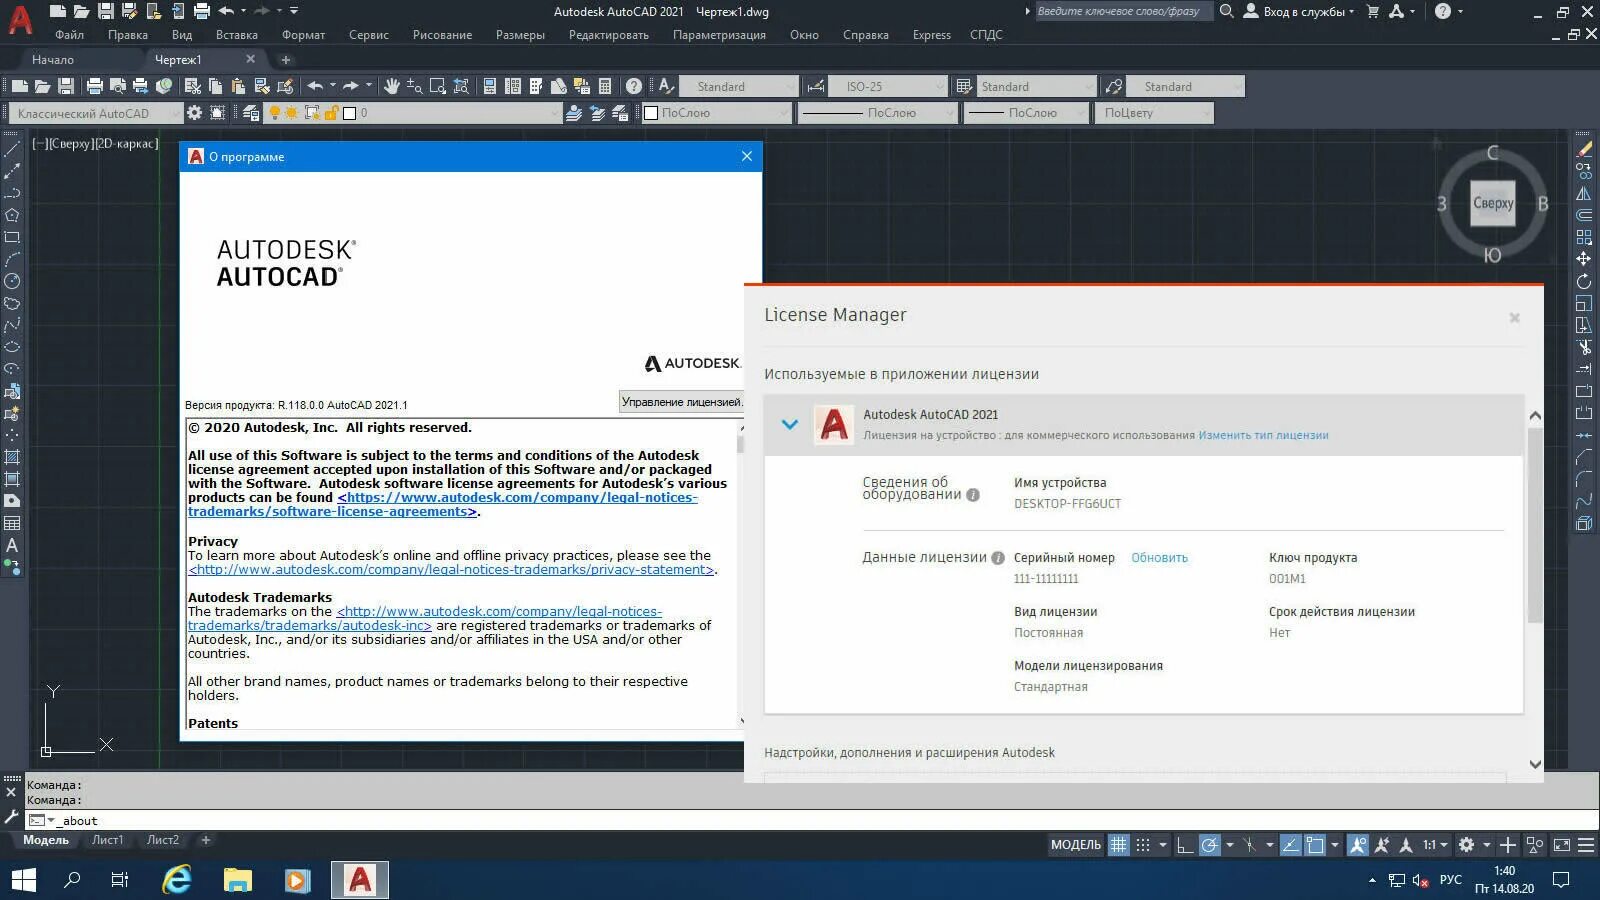Screen dimensions: 1600x900
Task: Click the New drawing icon in the toolbar
Action: 20,87
